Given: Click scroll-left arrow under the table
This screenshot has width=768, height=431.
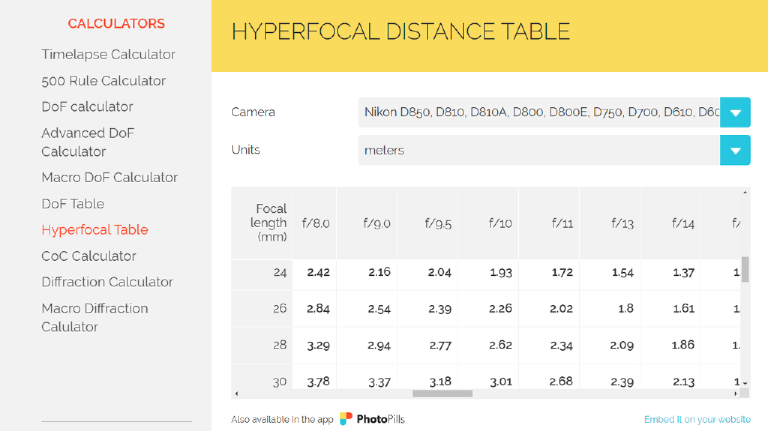Looking at the screenshot, I should pos(236,393).
